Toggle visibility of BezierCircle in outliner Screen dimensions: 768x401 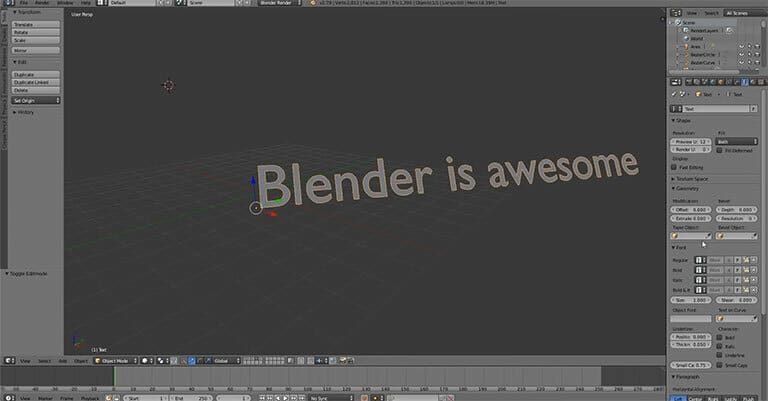click(x=742, y=55)
